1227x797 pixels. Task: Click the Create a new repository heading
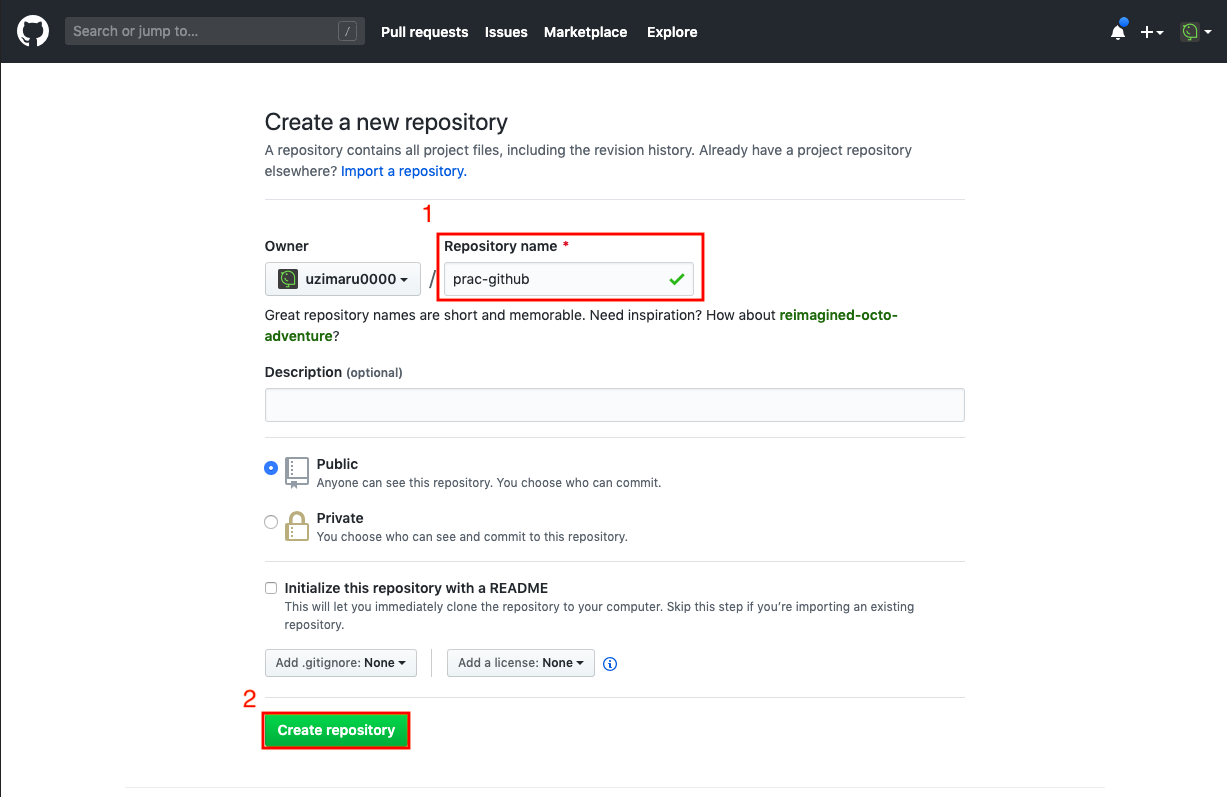coord(386,122)
